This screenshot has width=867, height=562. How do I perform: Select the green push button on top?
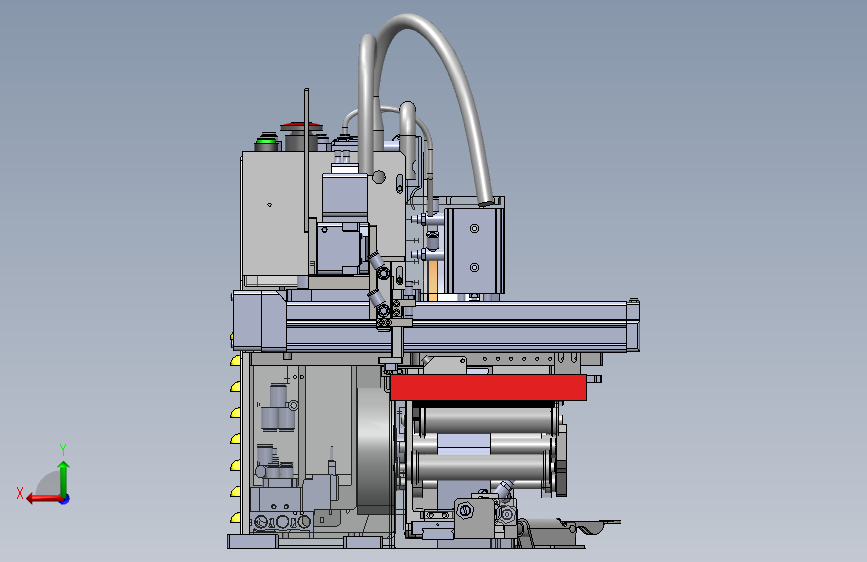point(267,142)
